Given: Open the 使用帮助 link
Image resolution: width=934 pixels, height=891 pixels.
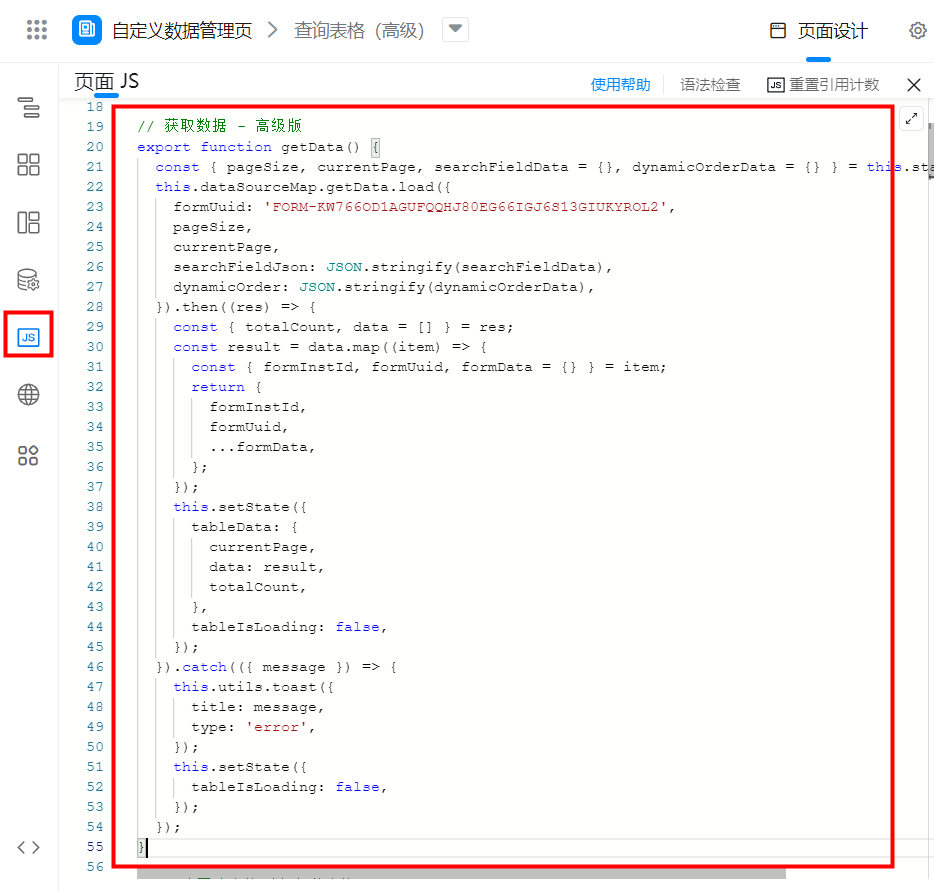Looking at the screenshot, I should [x=620, y=85].
